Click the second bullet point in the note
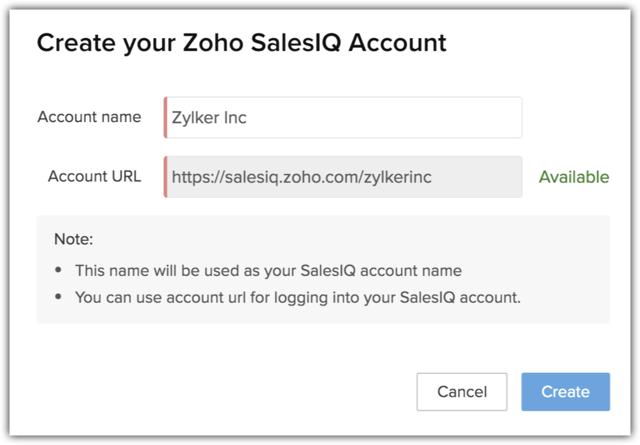This screenshot has width=640, height=445. [x=58, y=296]
